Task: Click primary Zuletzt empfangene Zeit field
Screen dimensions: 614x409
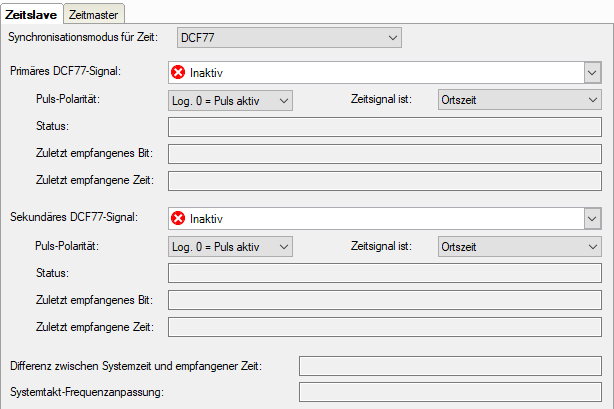Action: (x=385, y=181)
